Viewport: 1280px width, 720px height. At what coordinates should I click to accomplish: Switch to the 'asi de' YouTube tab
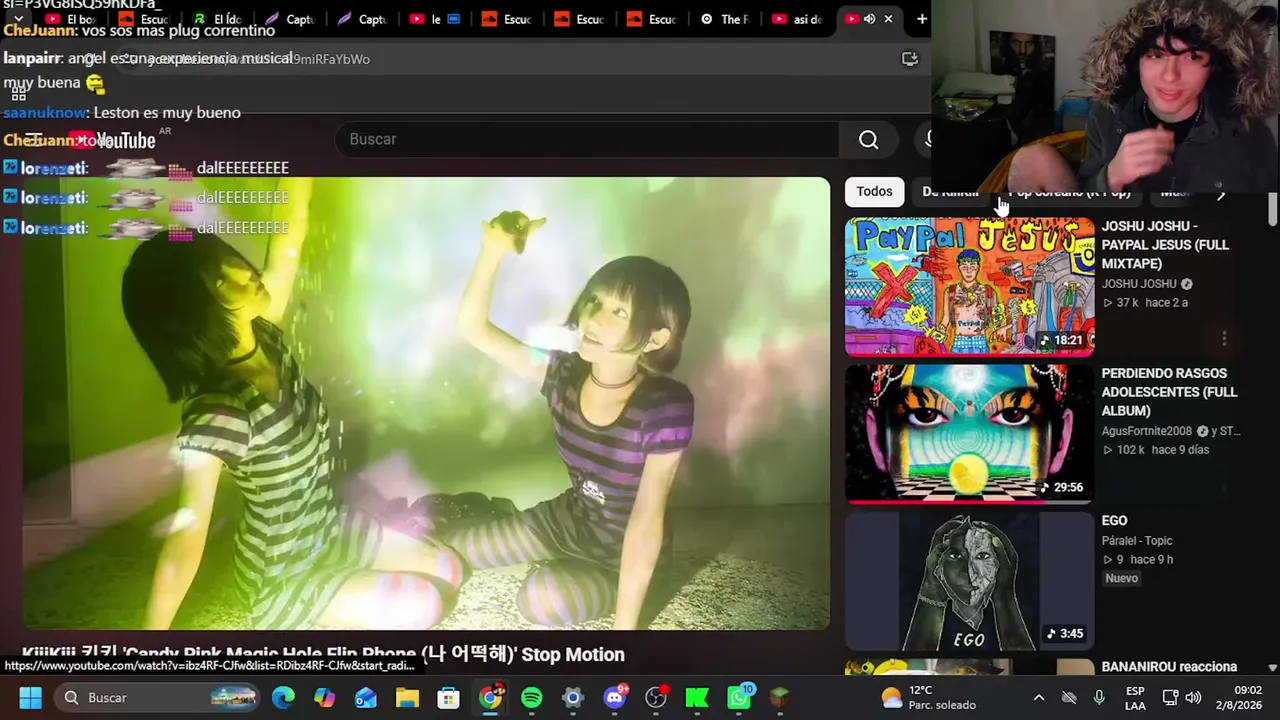[797, 19]
